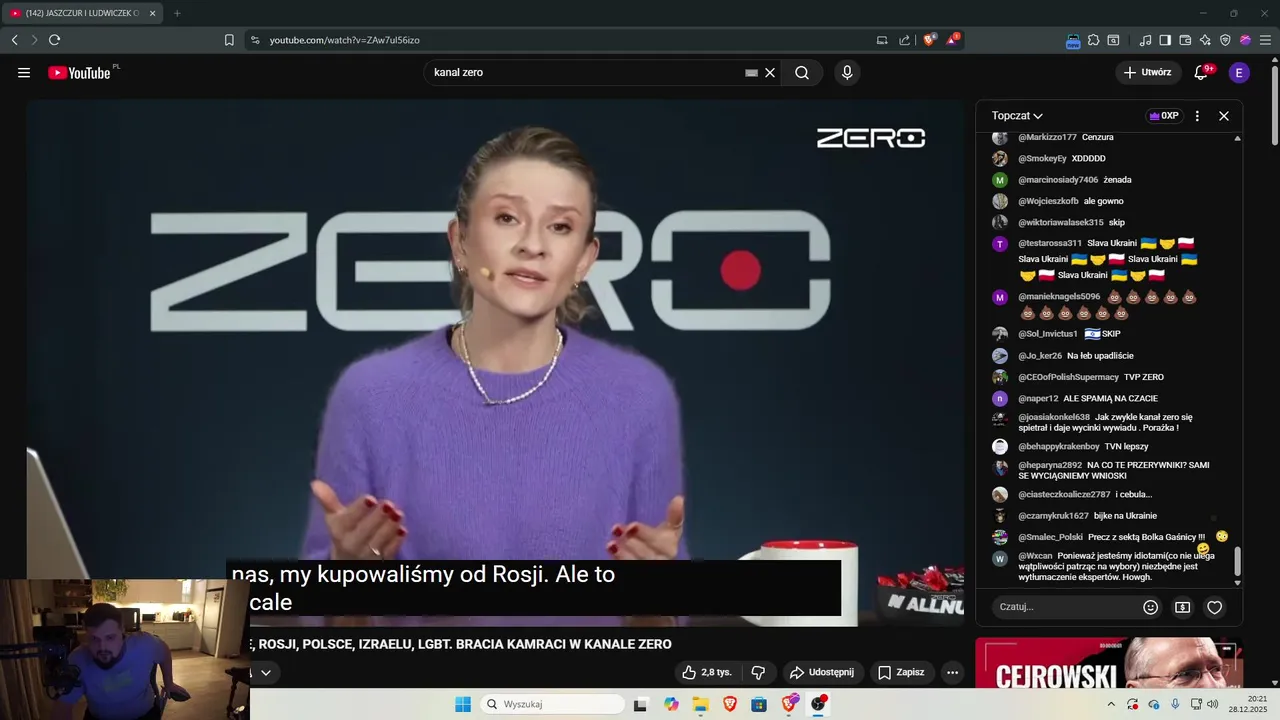Open the 0XP channel points badge
The height and width of the screenshot is (720, 1280).
(x=1164, y=116)
